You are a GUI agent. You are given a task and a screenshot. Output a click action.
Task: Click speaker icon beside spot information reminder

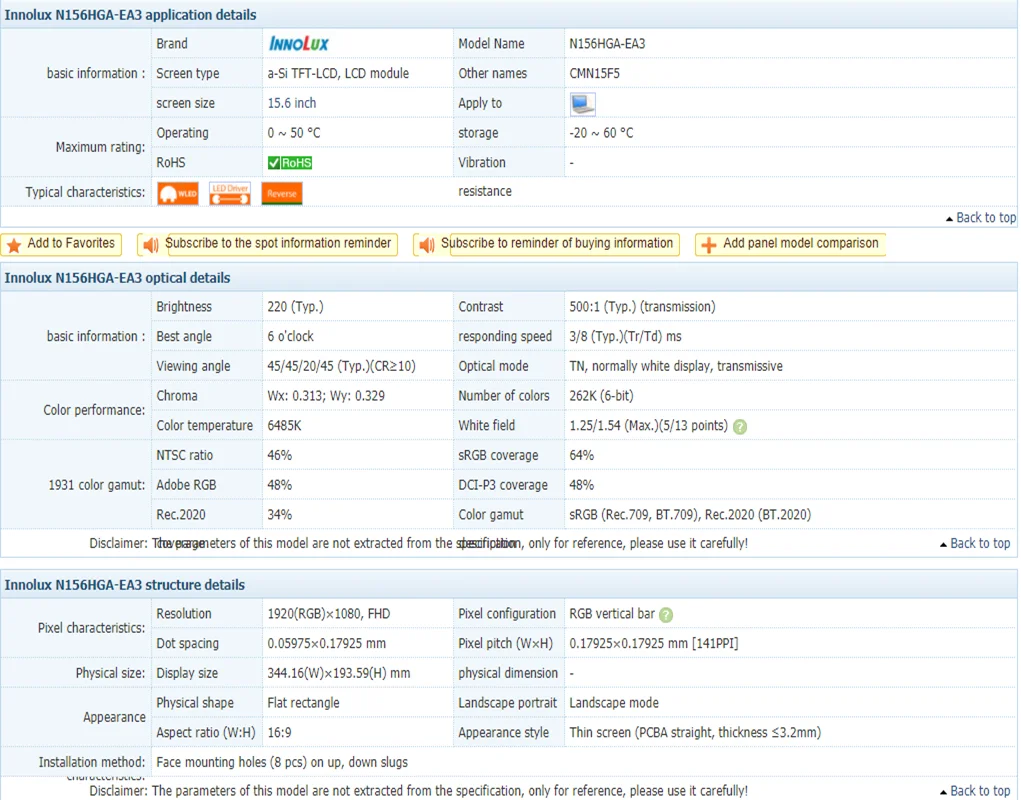tap(151, 245)
